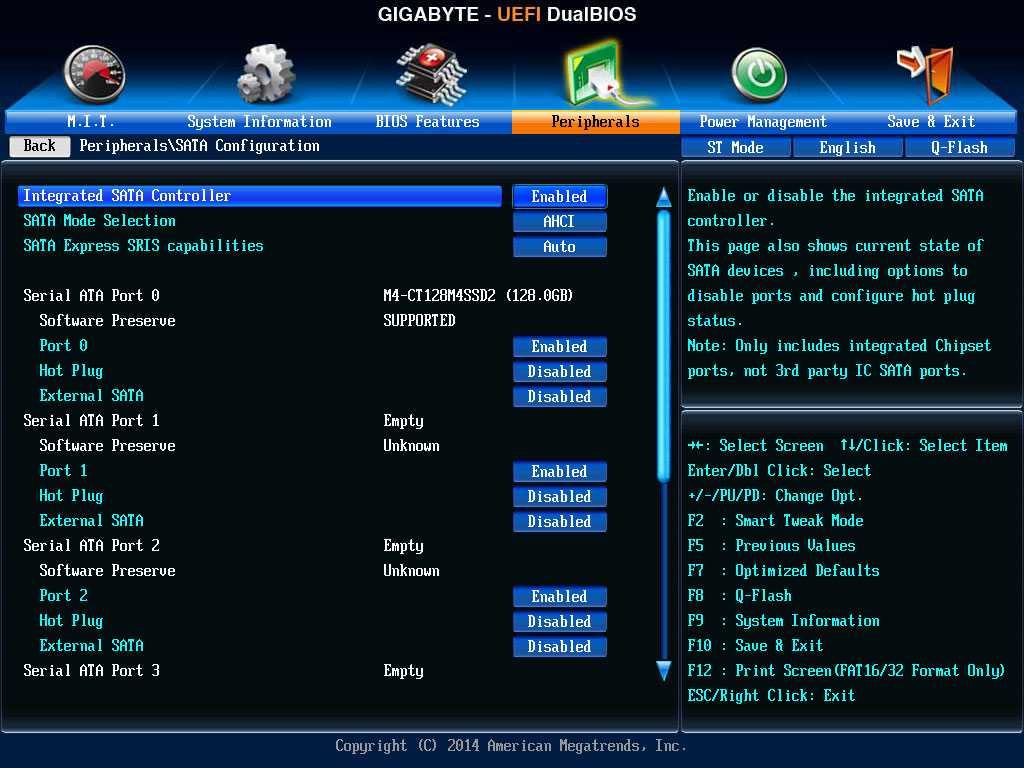Click Empty status for Serial ATA Port 3

404,671
